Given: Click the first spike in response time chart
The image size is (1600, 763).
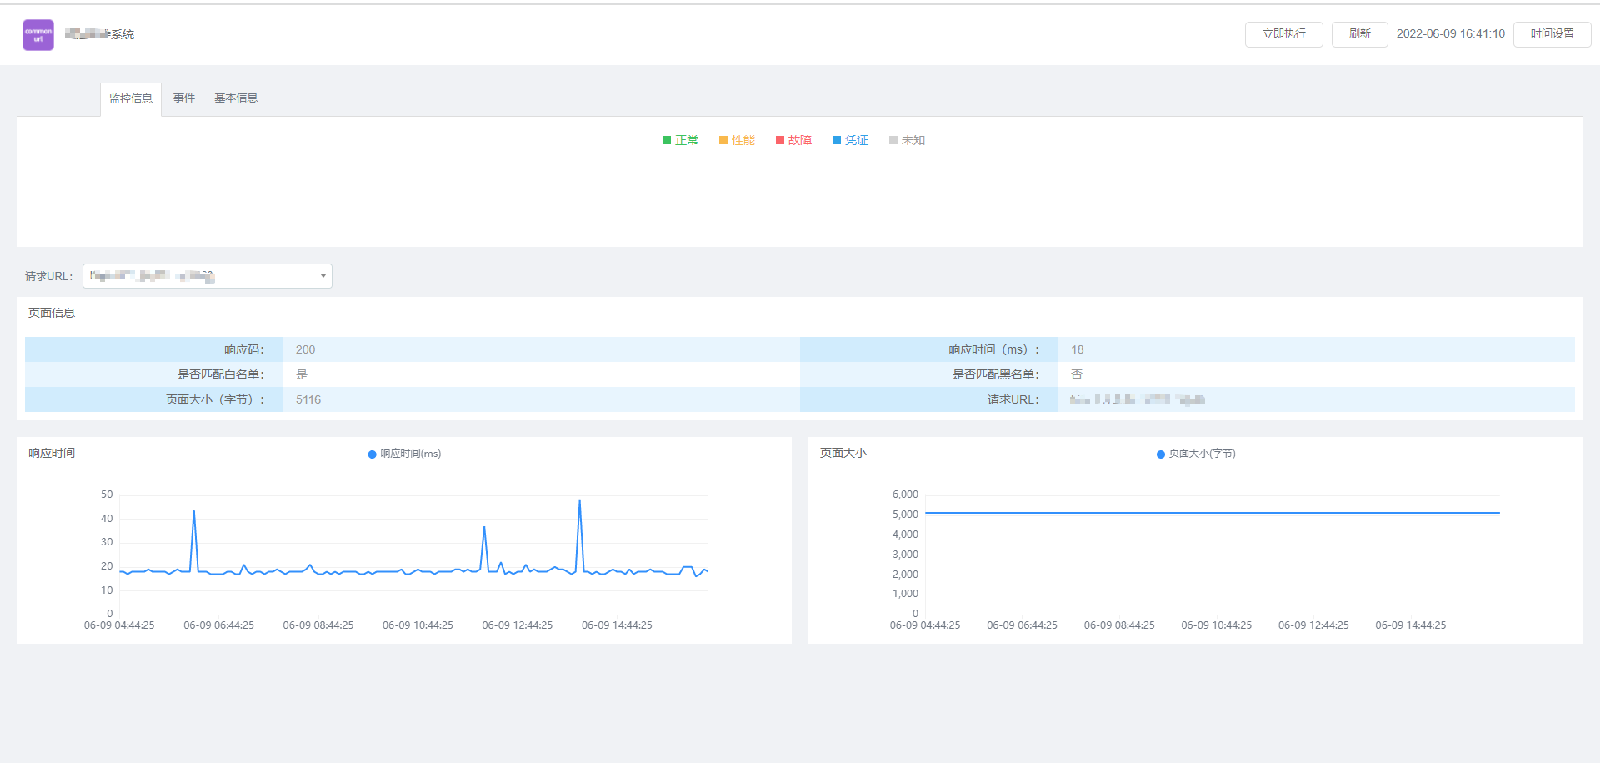Looking at the screenshot, I should pos(194,512).
